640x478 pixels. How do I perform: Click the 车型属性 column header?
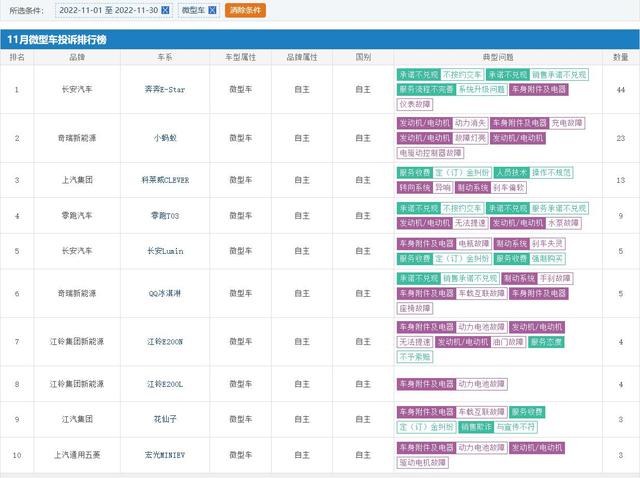click(240, 57)
